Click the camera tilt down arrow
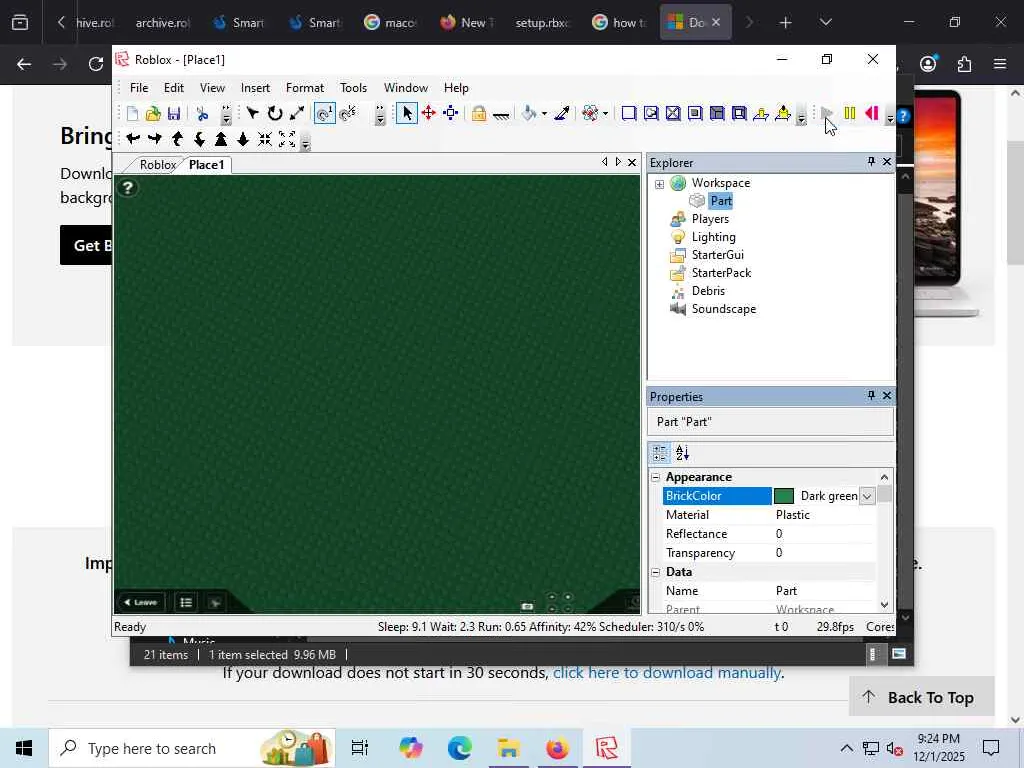The image size is (1024, 768). tap(199, 138)
